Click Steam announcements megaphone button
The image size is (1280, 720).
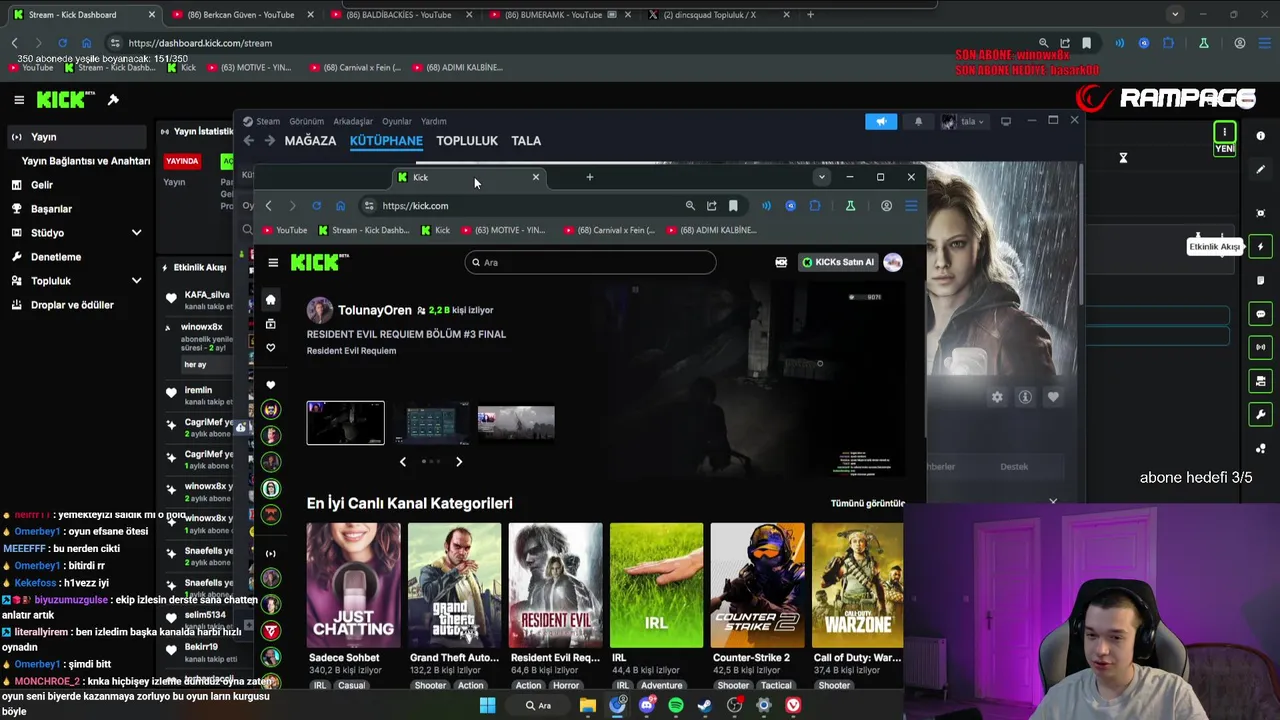pos(881,121)
